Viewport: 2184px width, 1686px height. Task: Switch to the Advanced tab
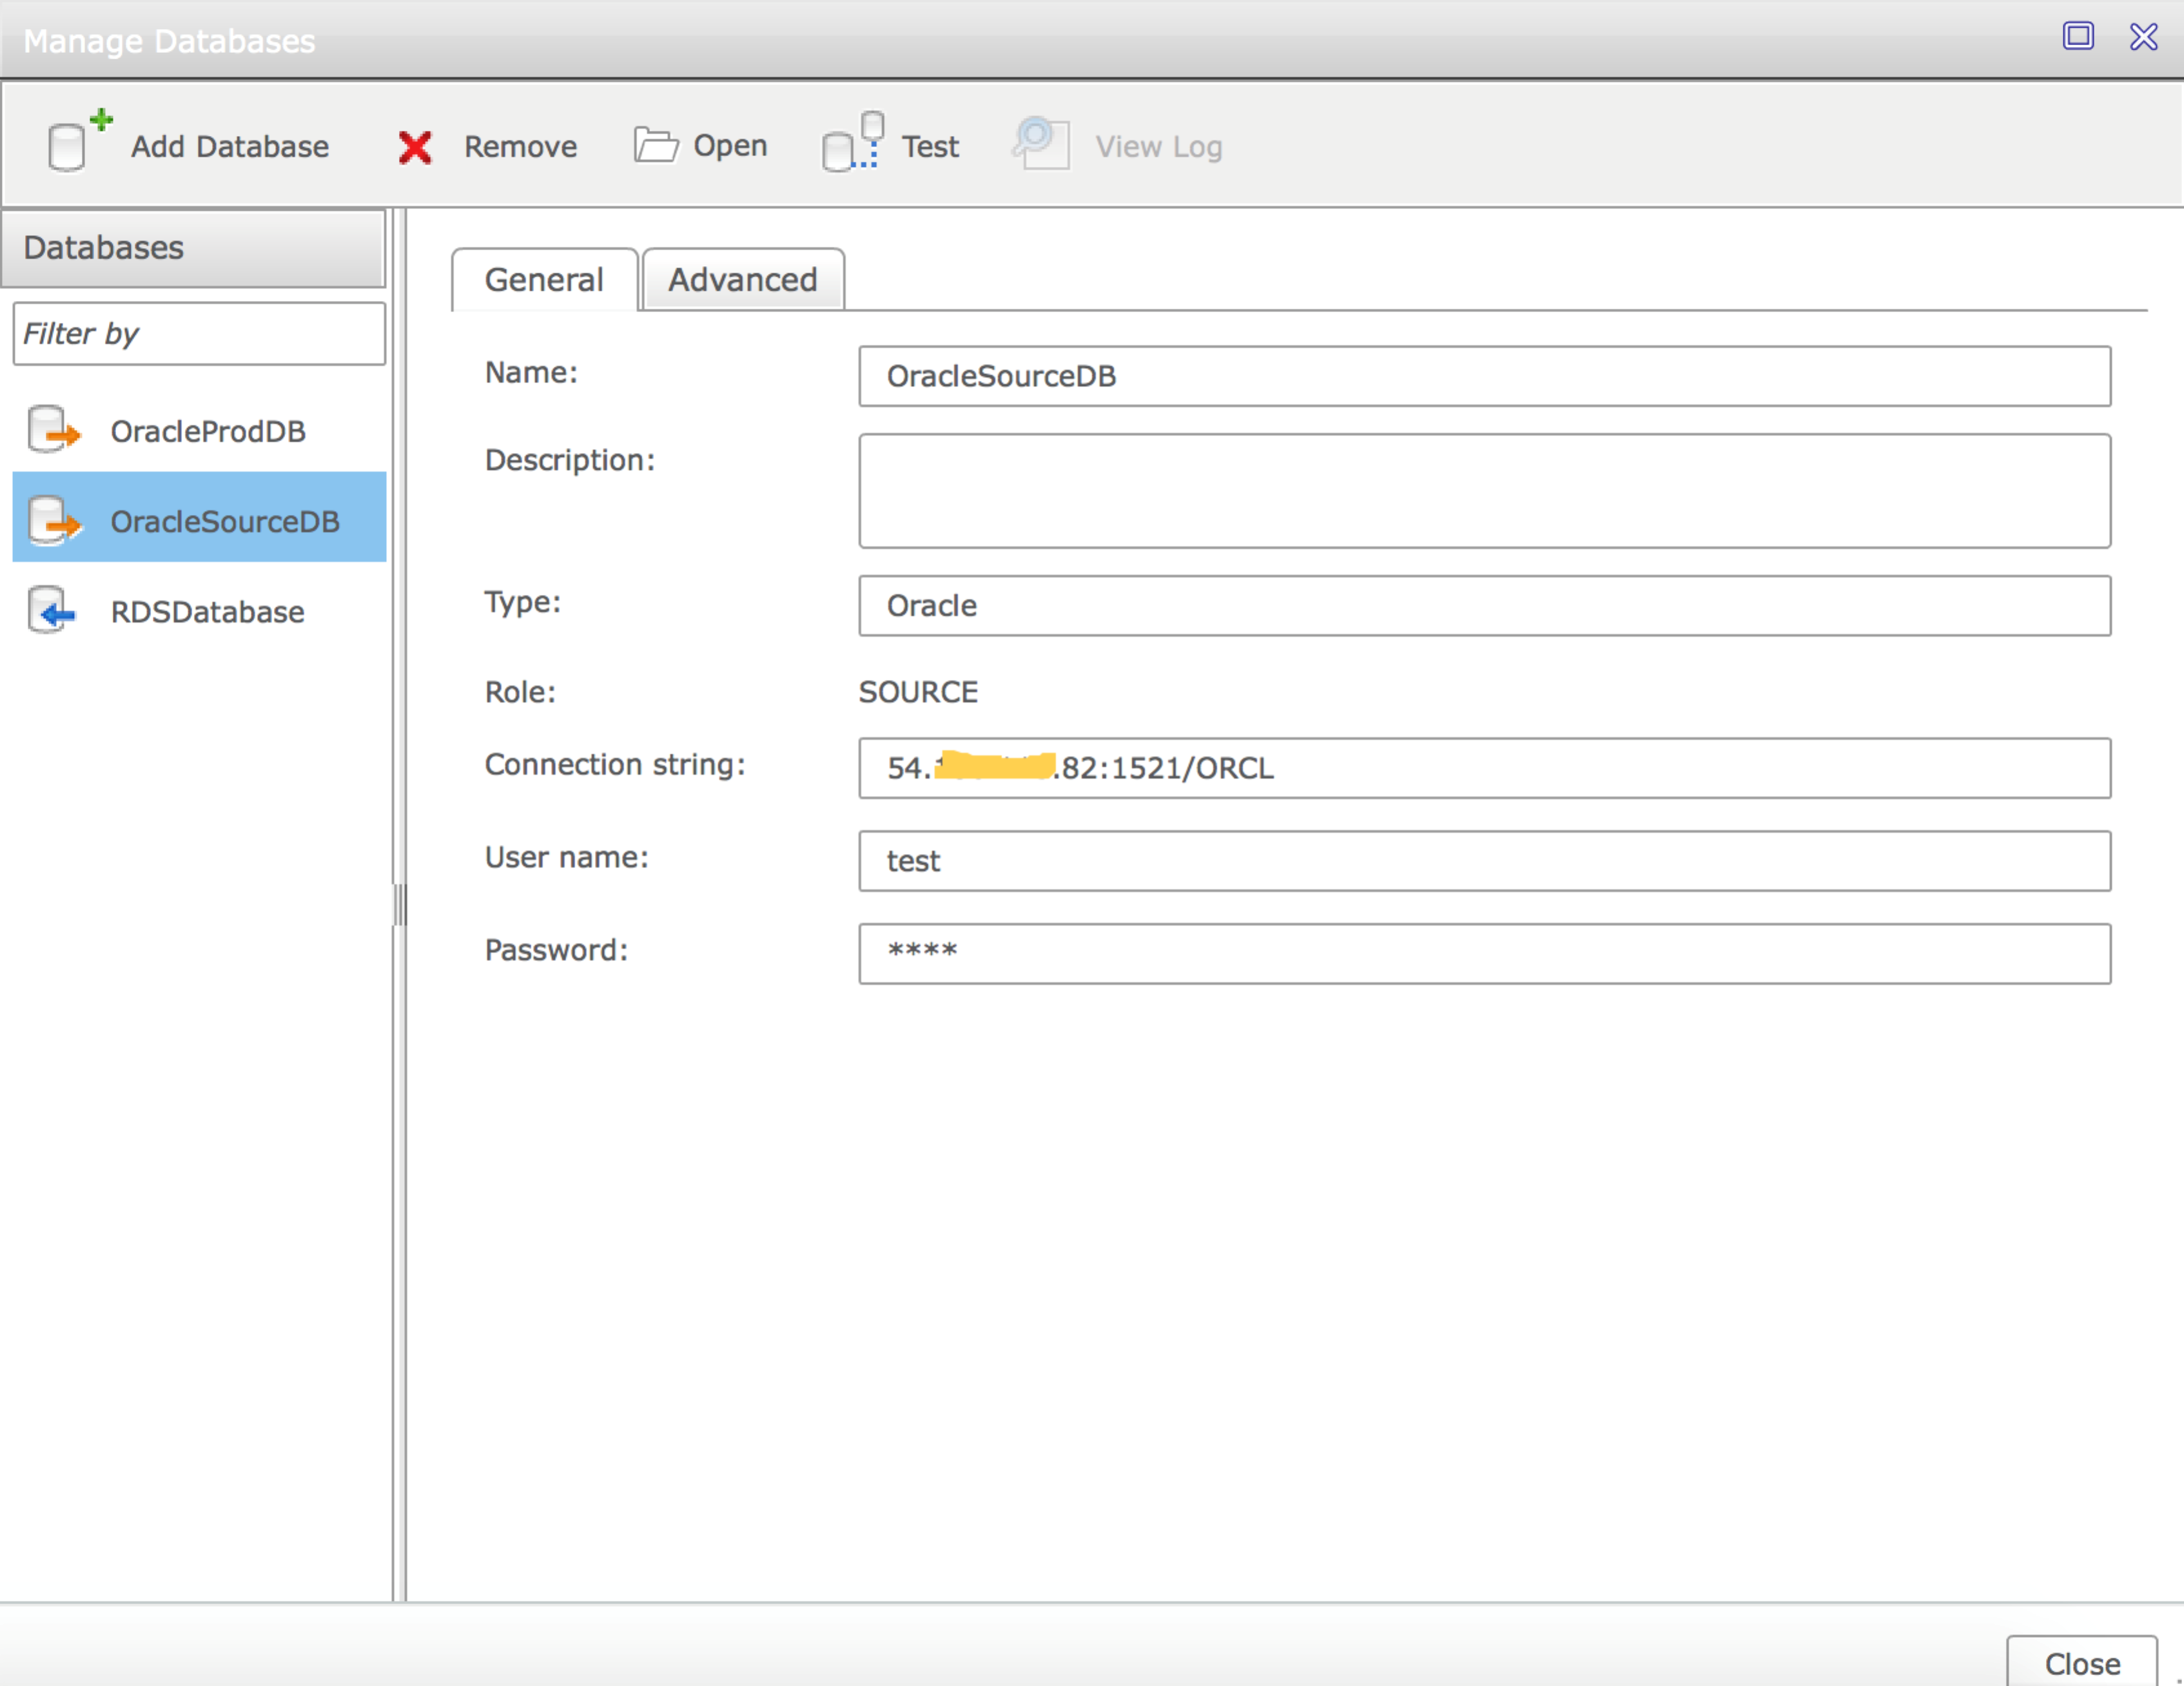743,280
